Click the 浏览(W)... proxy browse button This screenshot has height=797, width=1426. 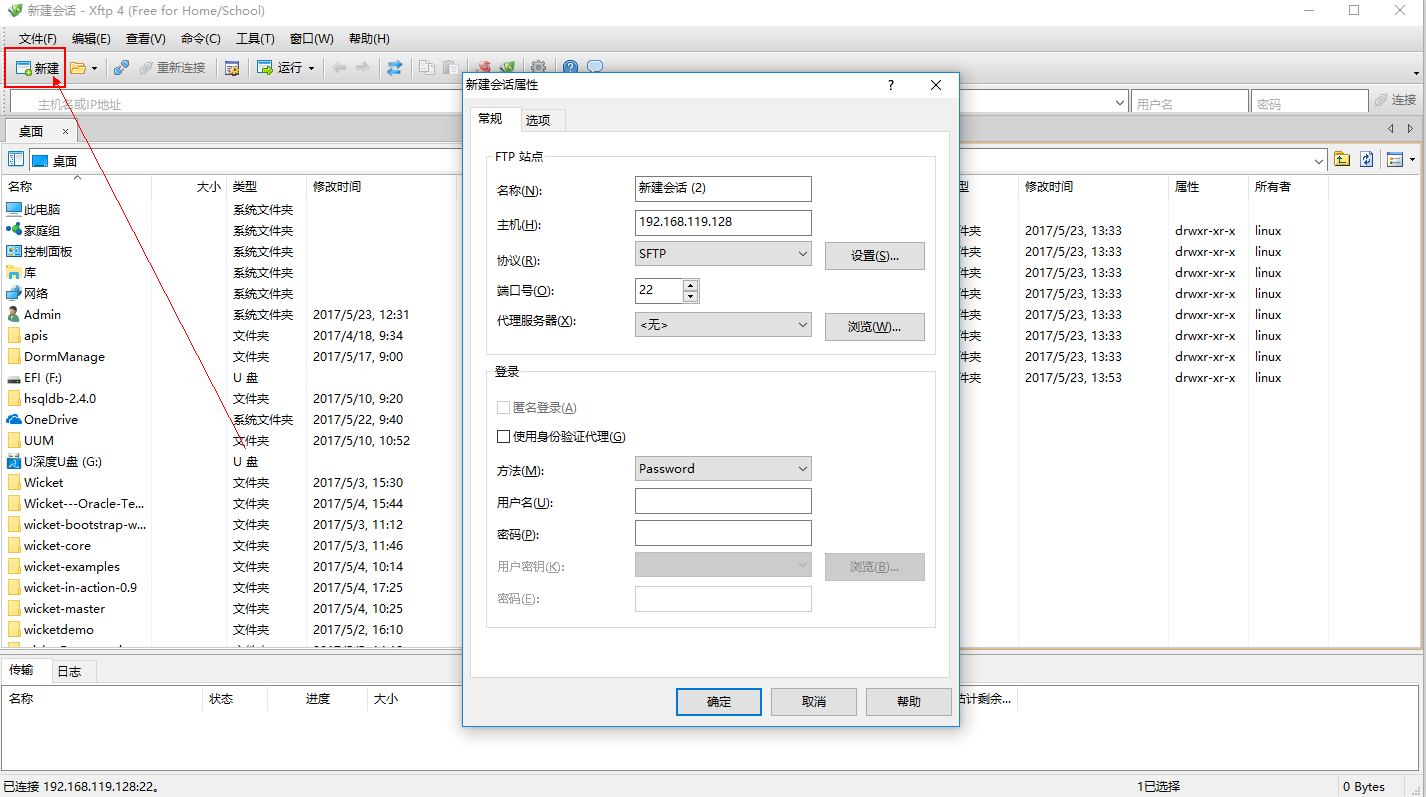(875, 327)
